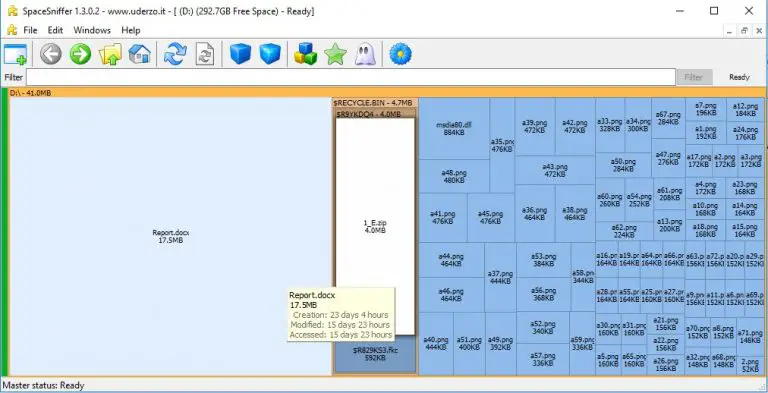
Task: Click the New View toolbar icon
Action: [15, 54]
